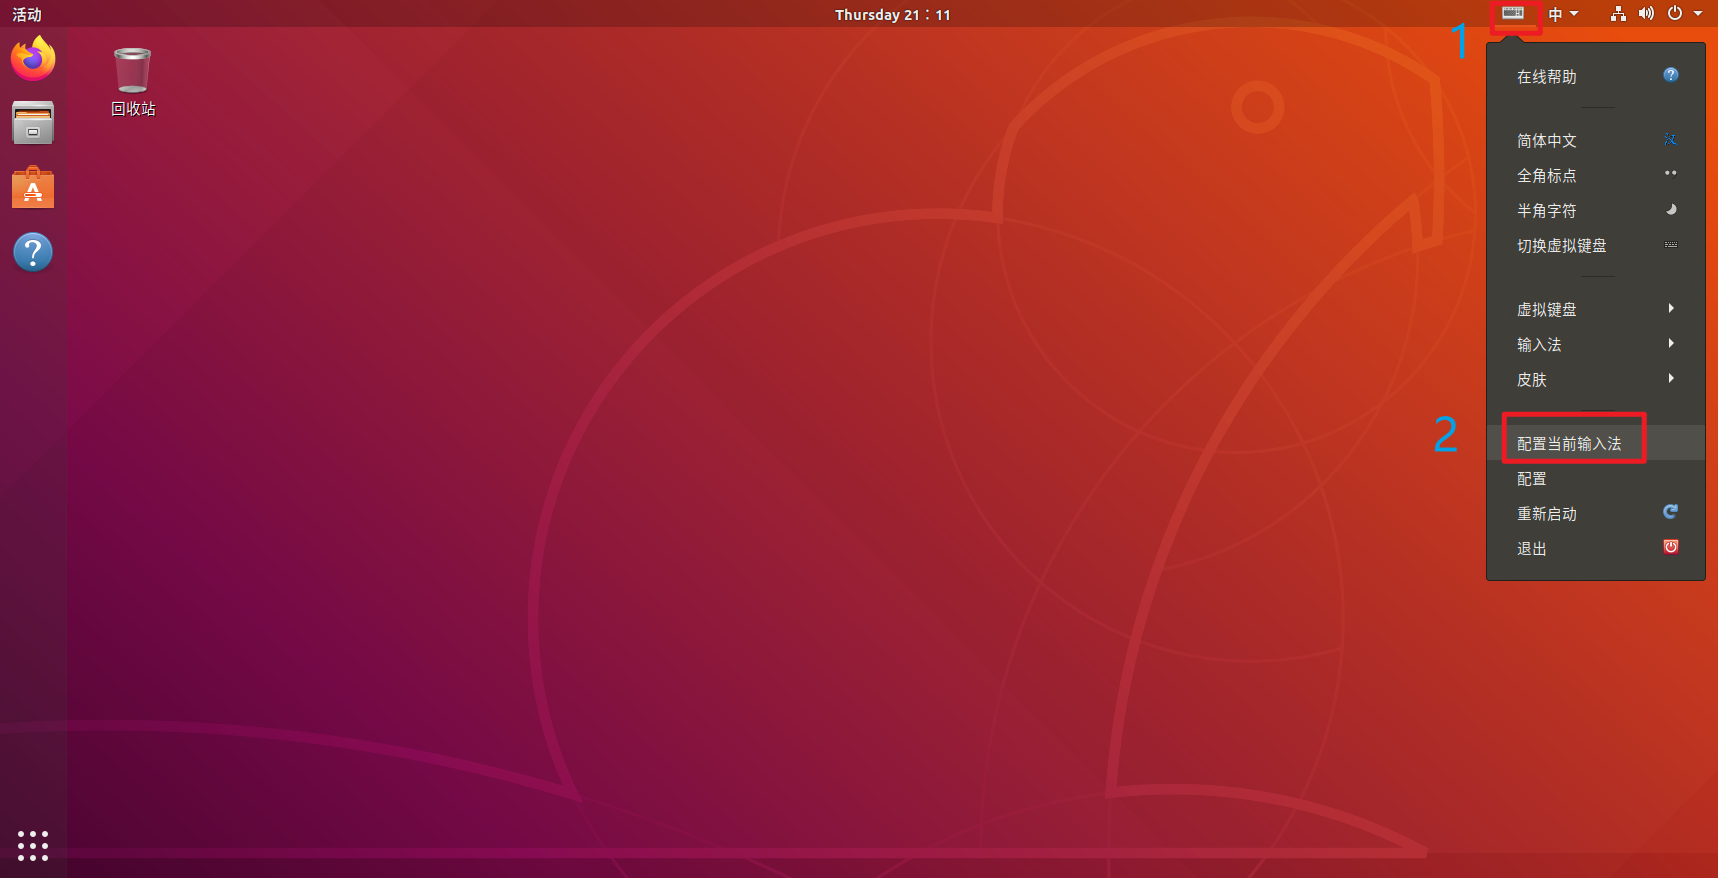Open the Help question mark dock icon
This screenshot has width=1718, height=878.
(33, 252)
